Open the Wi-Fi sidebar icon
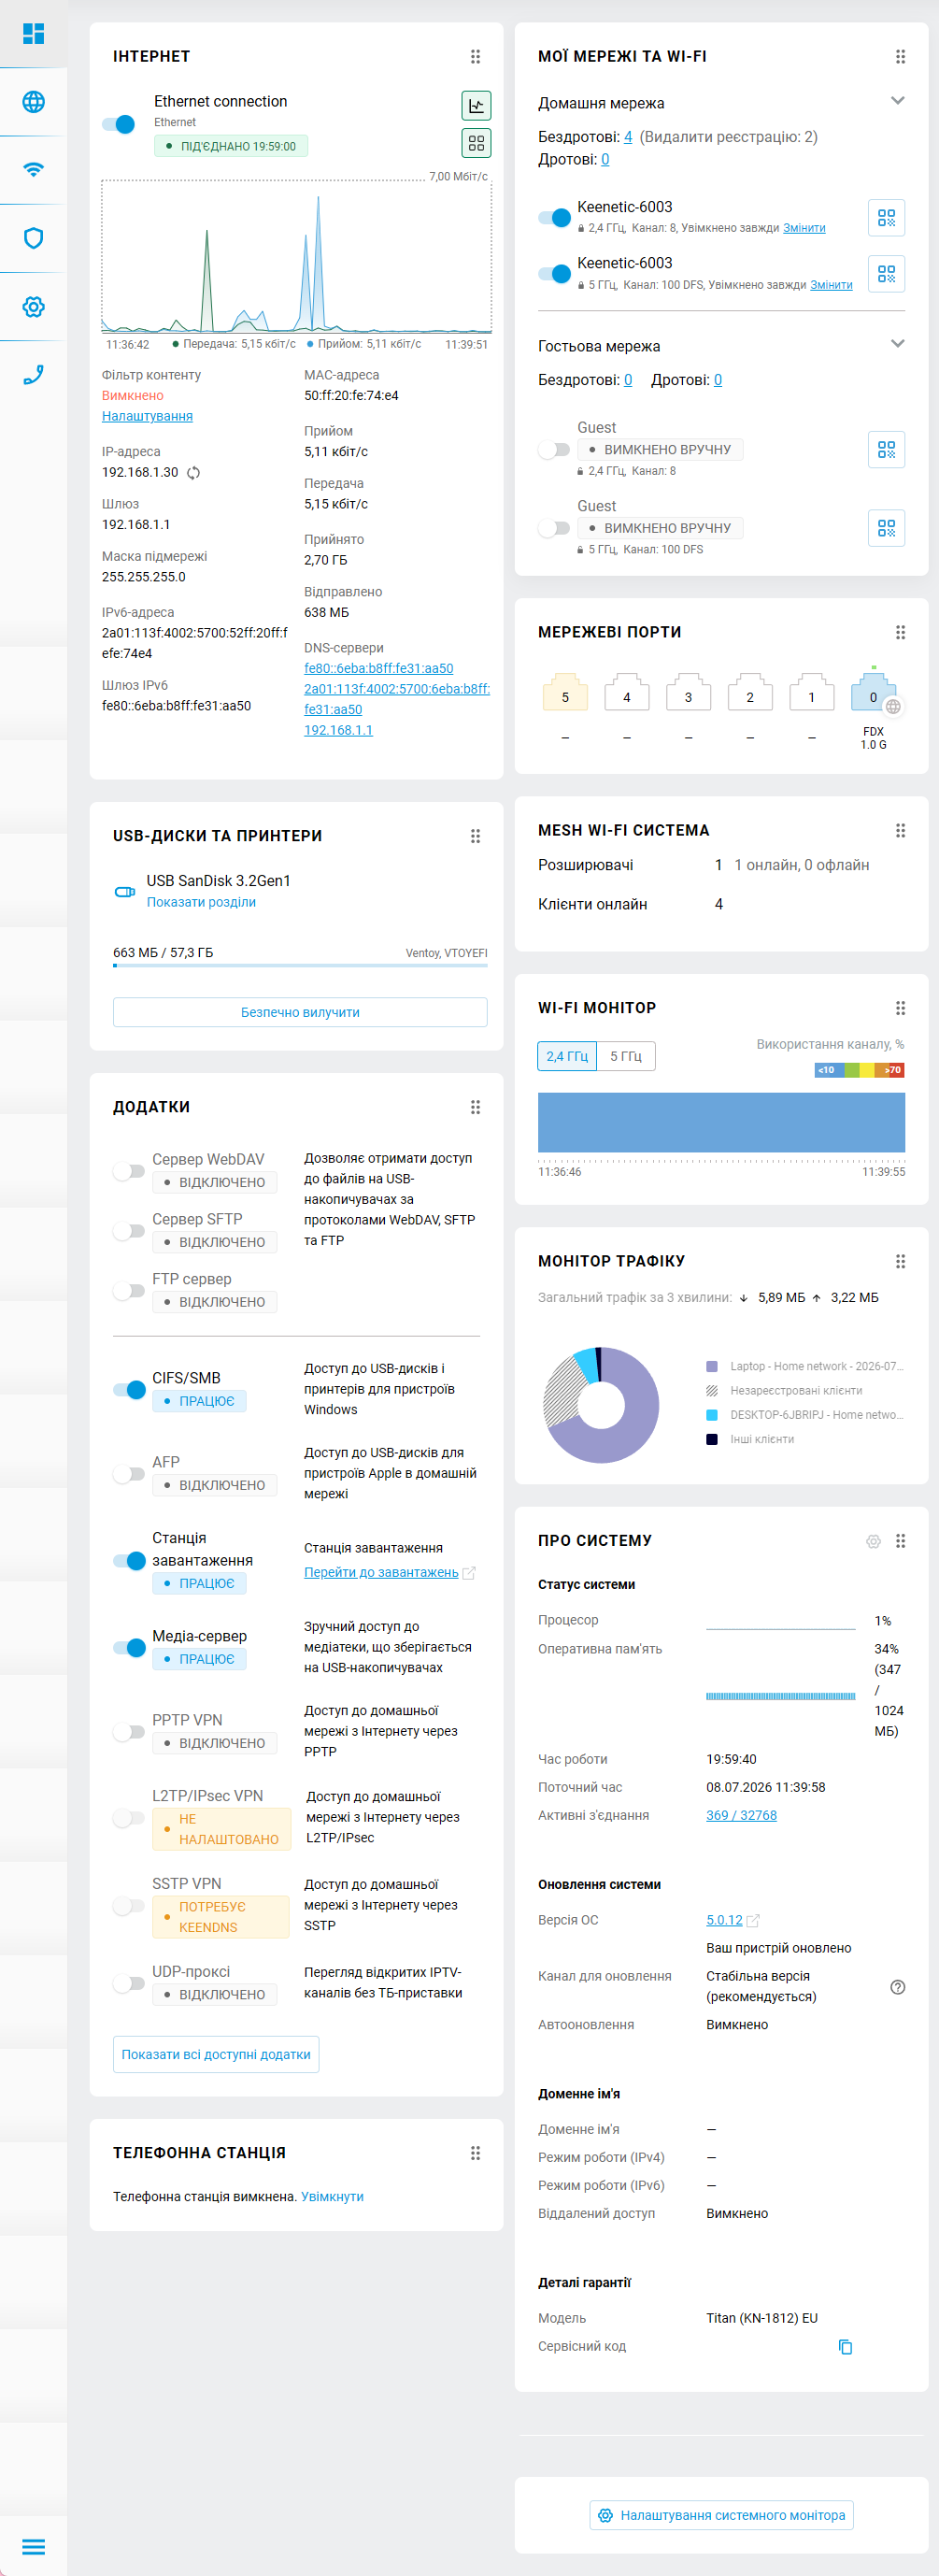 [33, 170]
